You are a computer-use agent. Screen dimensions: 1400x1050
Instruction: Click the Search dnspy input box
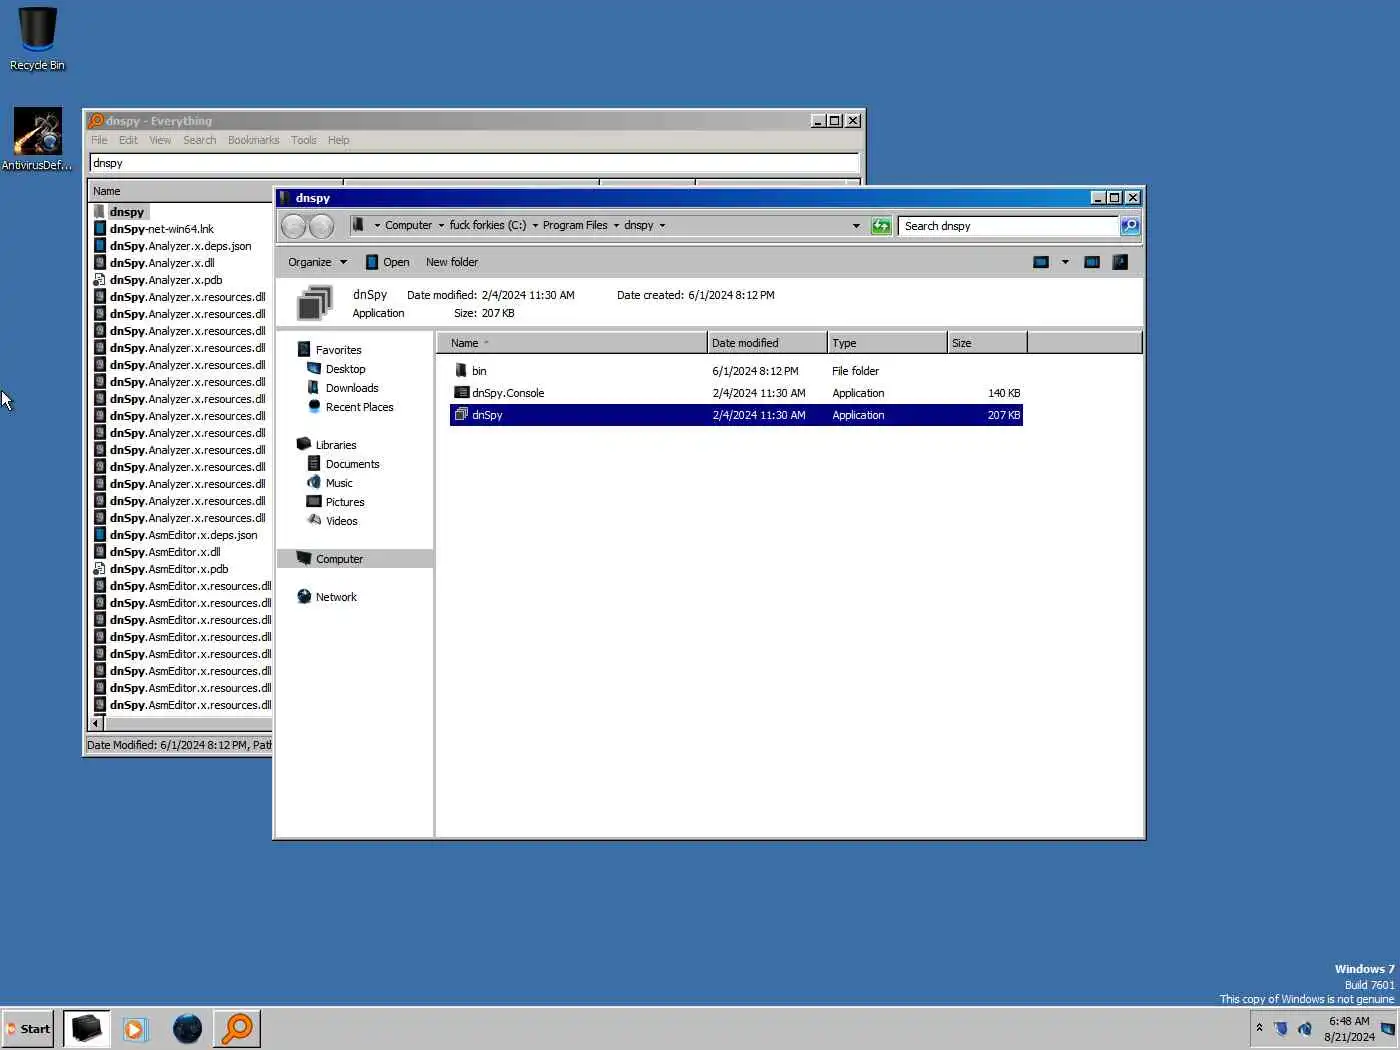1008,226
